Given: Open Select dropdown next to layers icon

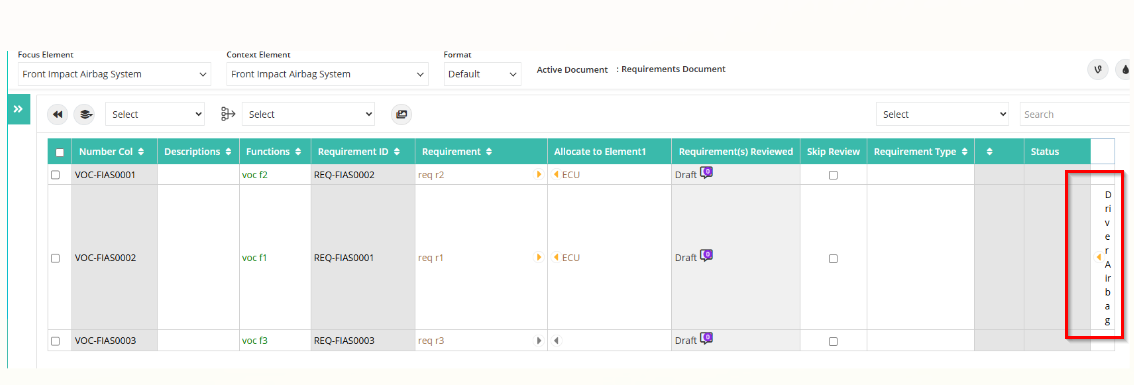Looking at the screenshot, I should pyautogui.click(x=155, y=114).
